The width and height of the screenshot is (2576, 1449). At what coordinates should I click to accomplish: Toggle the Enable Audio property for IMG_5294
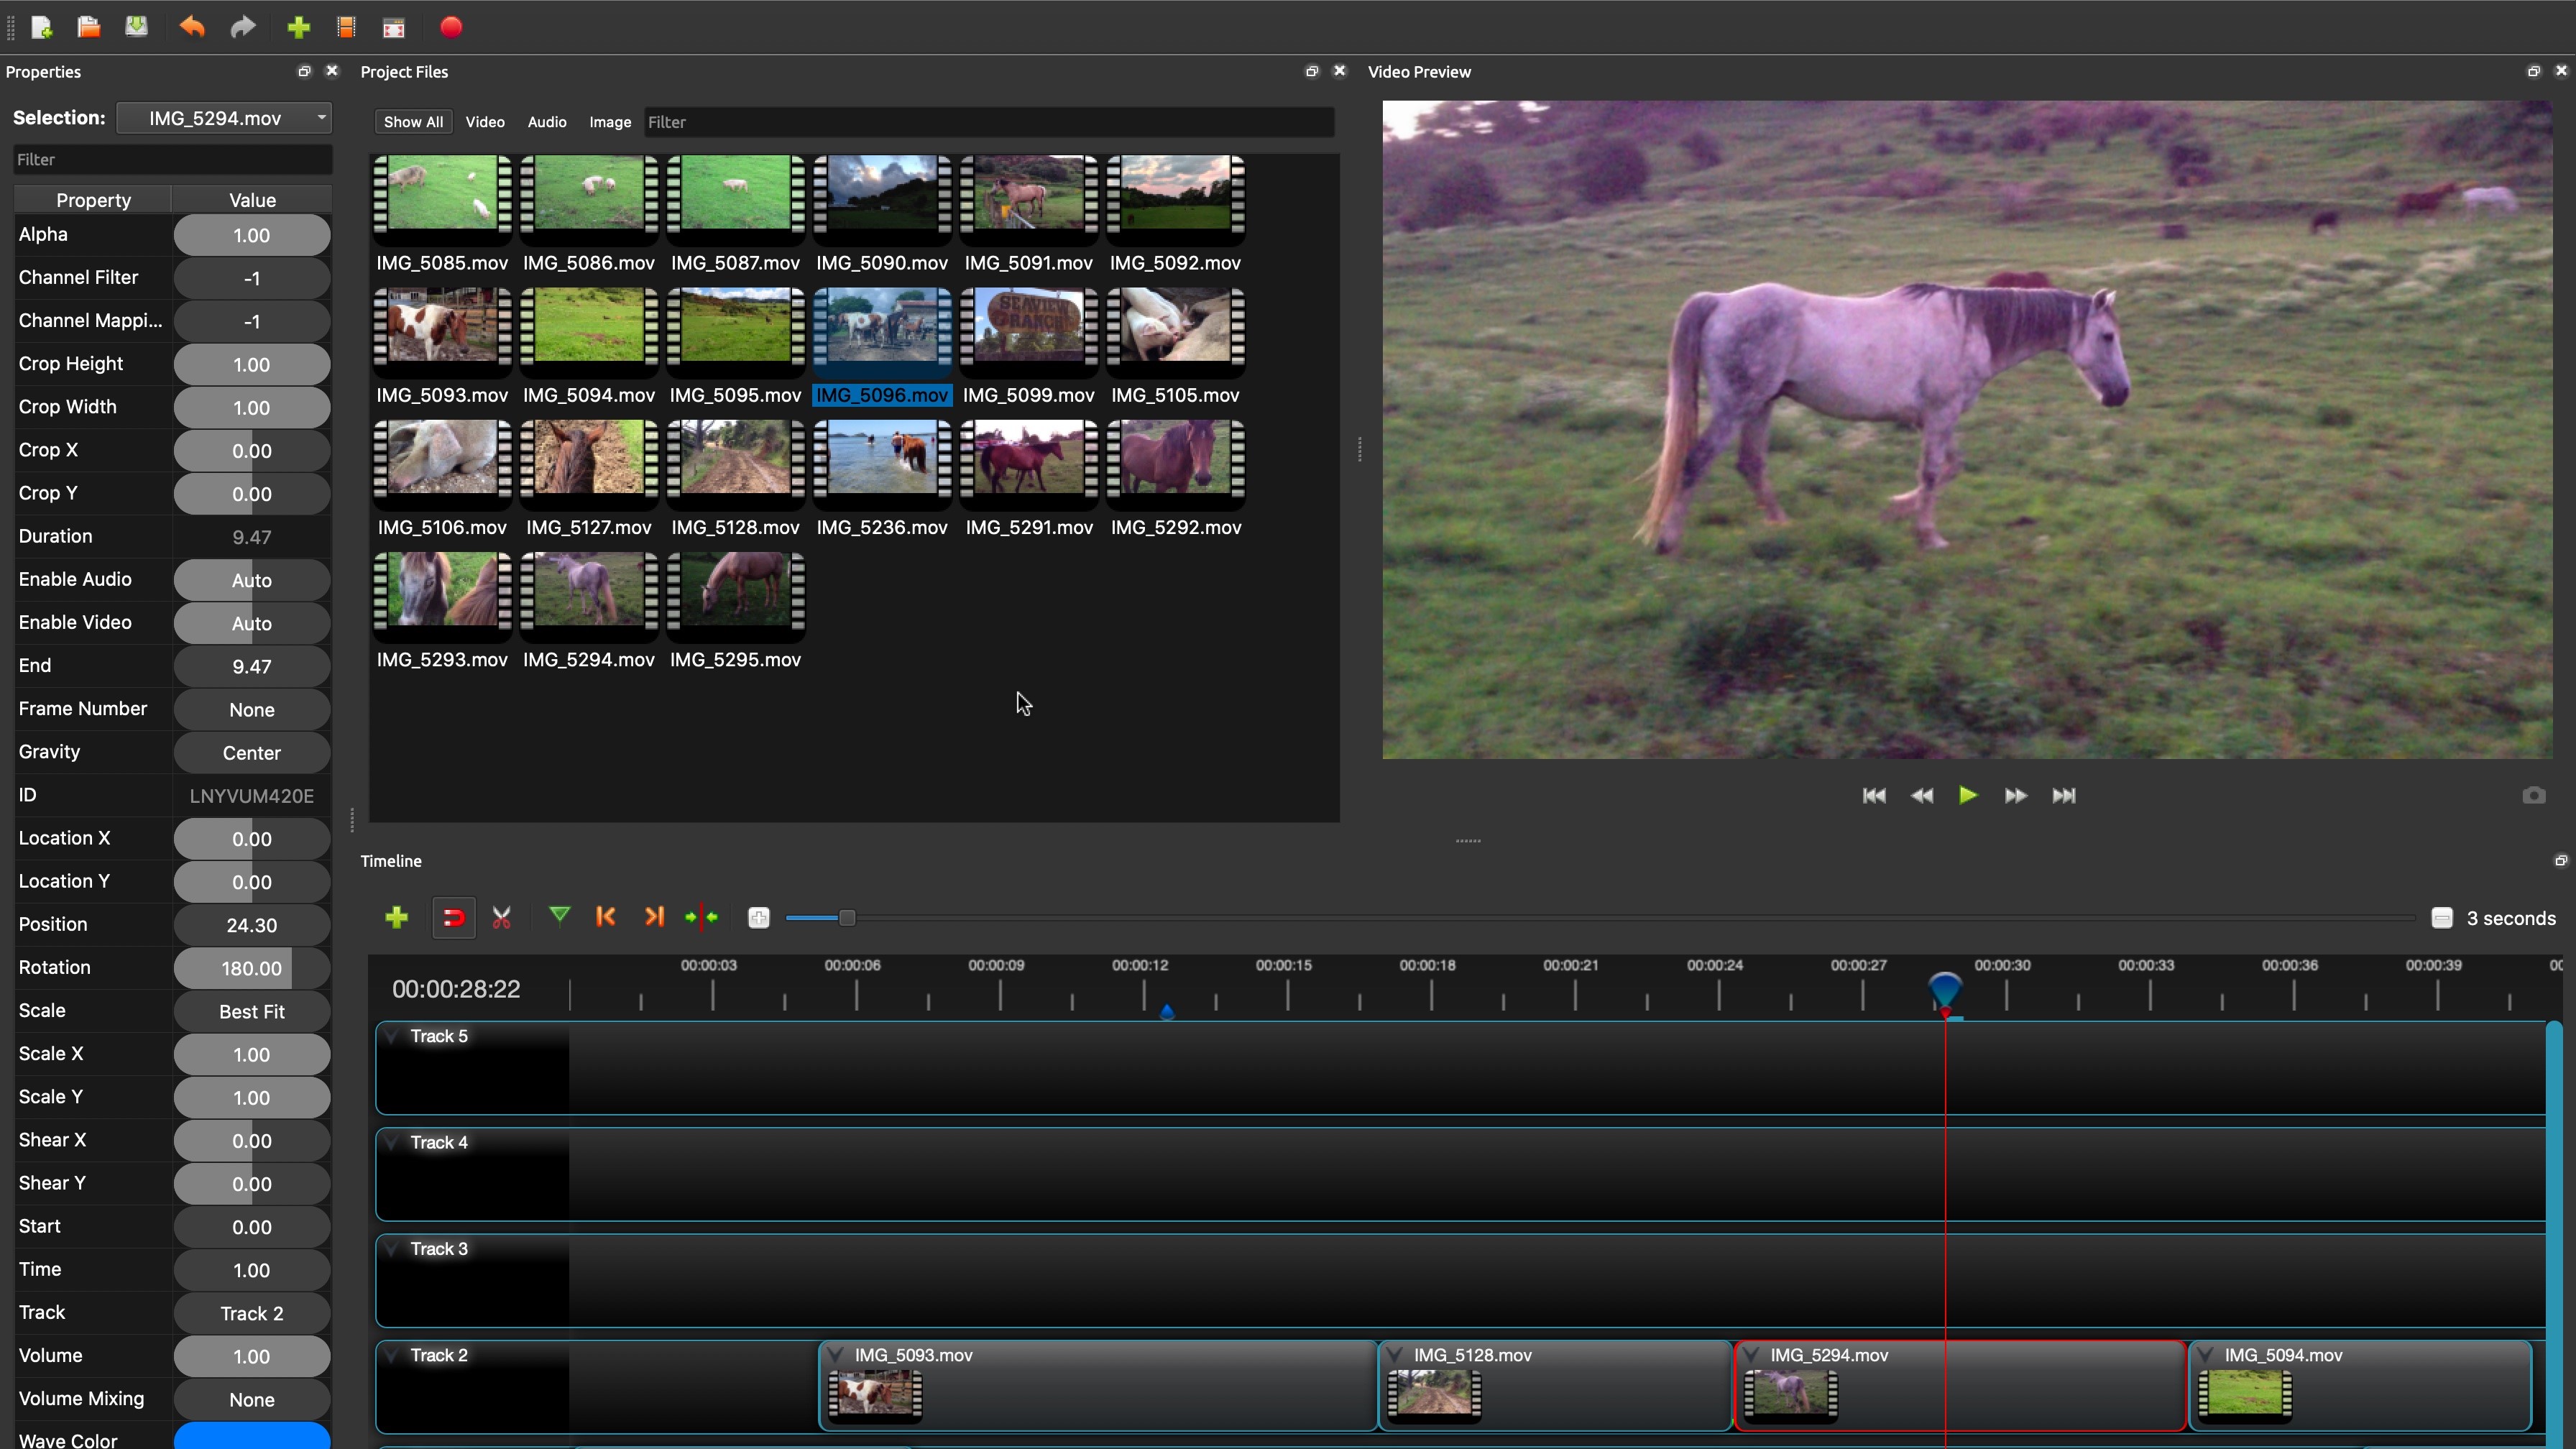252,580
